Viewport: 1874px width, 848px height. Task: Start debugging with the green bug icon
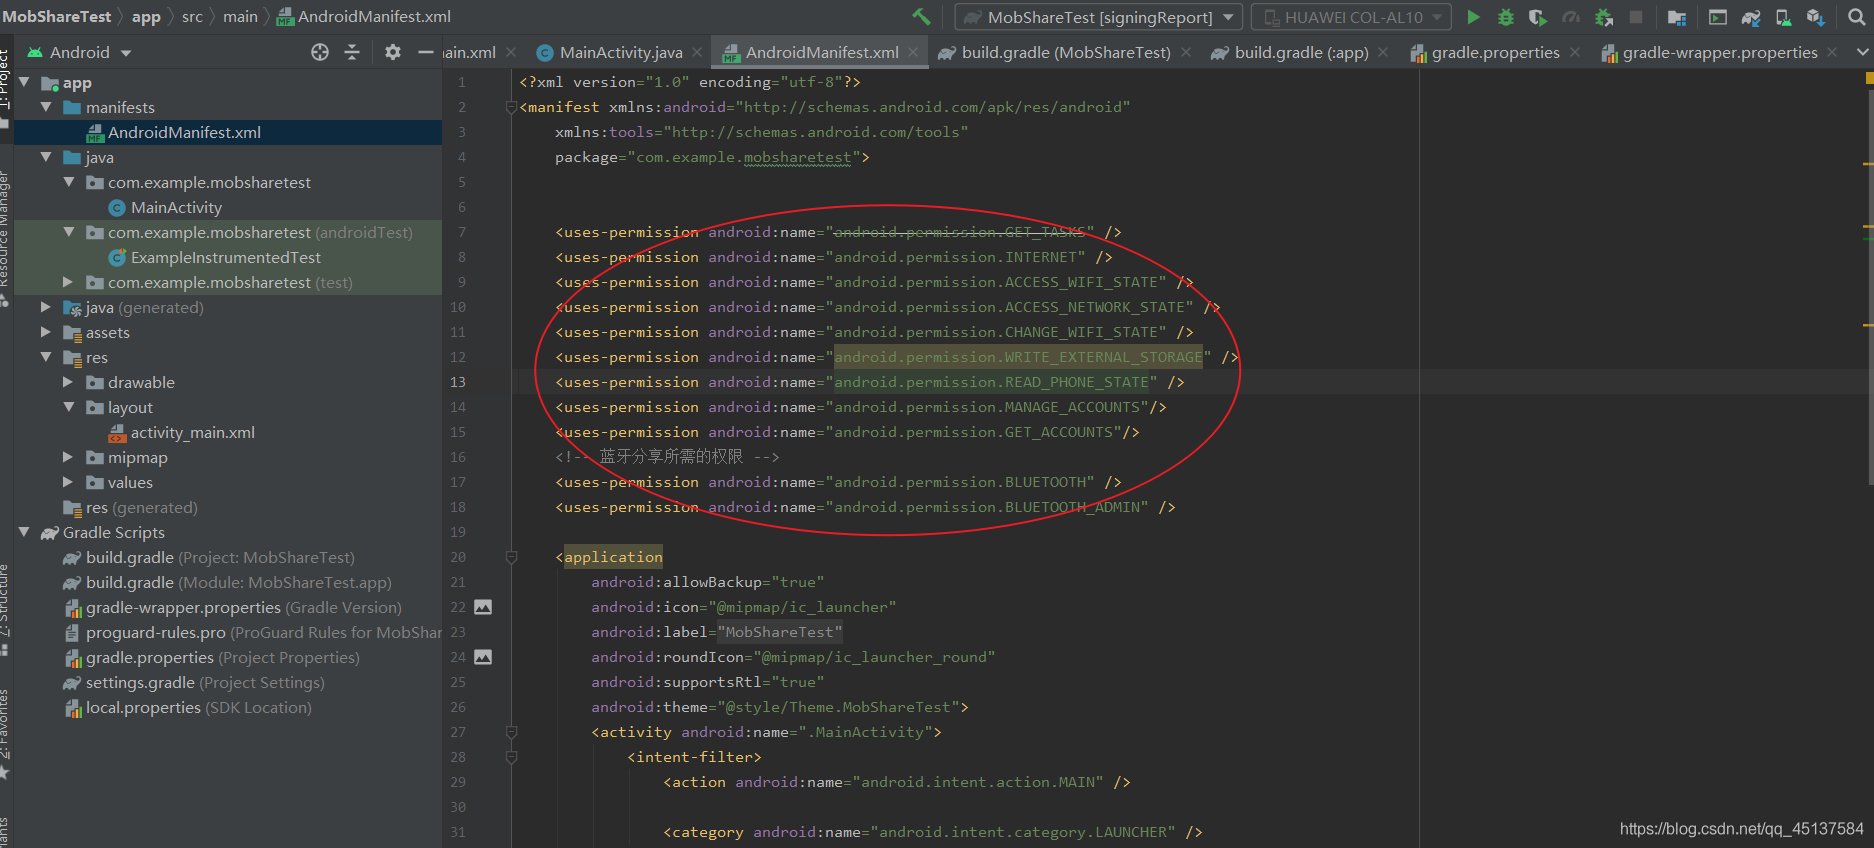[x=1505, y=17]
